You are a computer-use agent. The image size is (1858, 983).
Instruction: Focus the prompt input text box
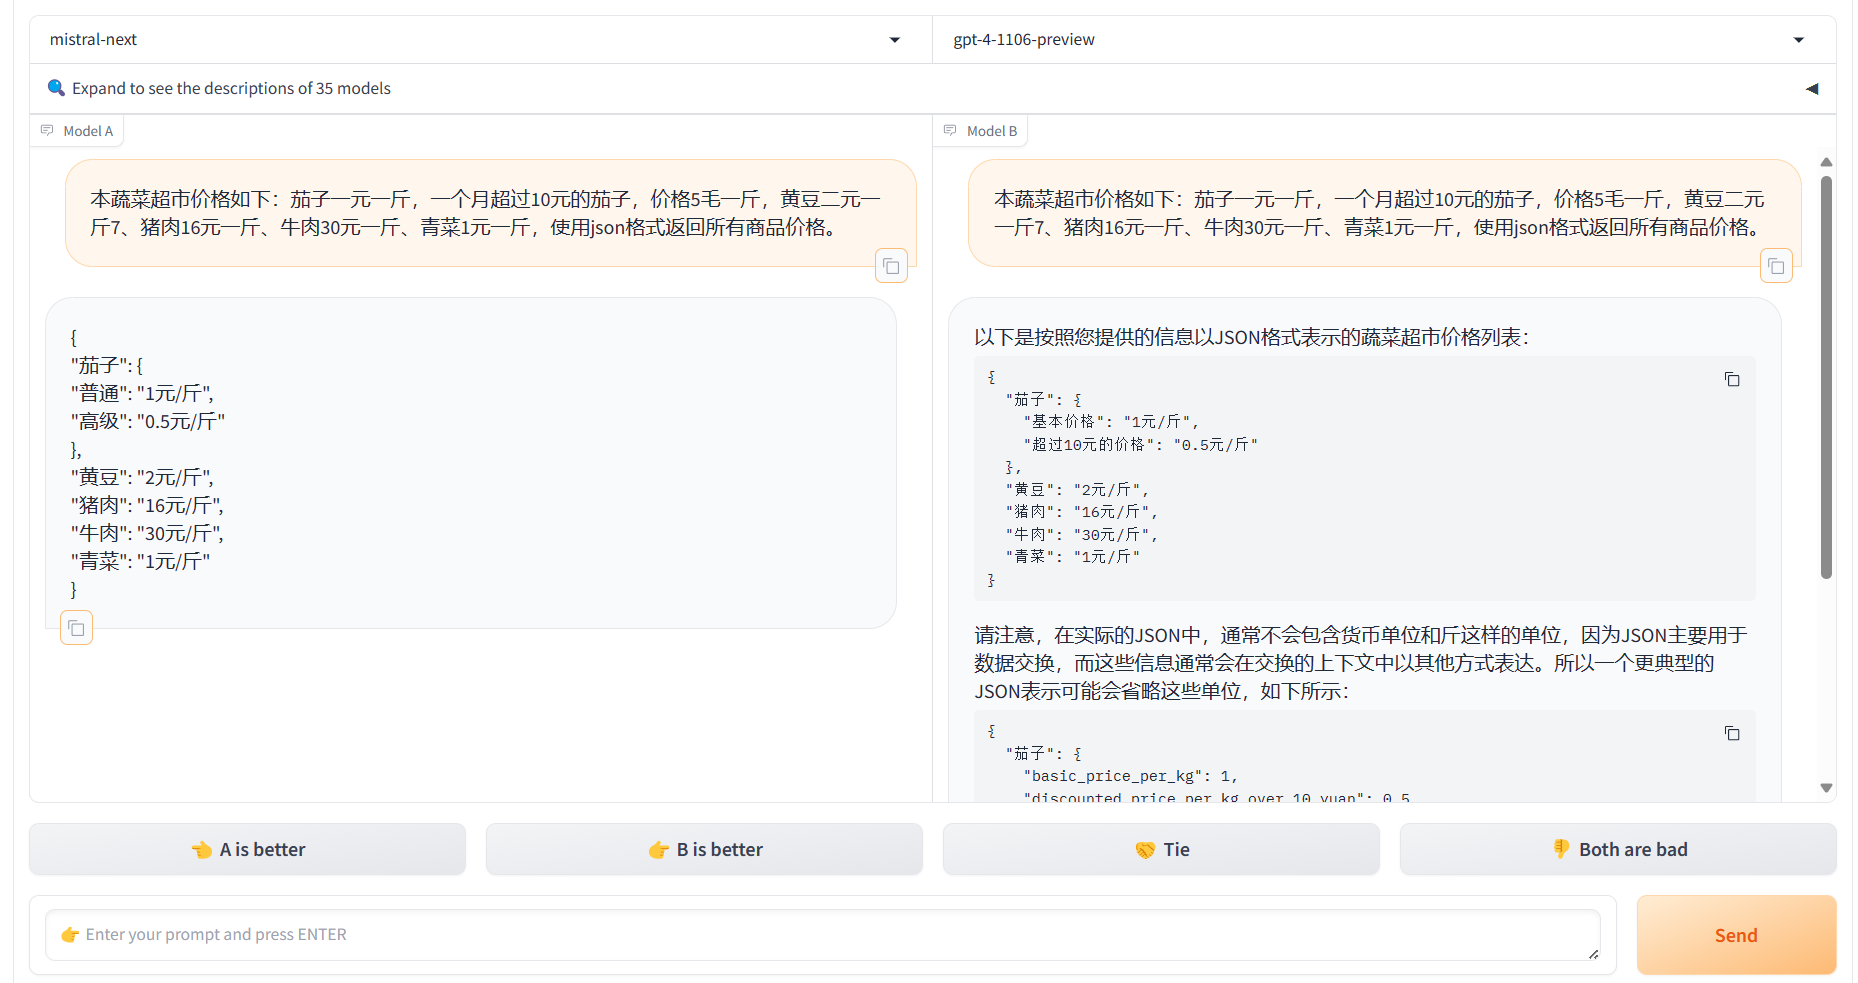tap(822, 934)
